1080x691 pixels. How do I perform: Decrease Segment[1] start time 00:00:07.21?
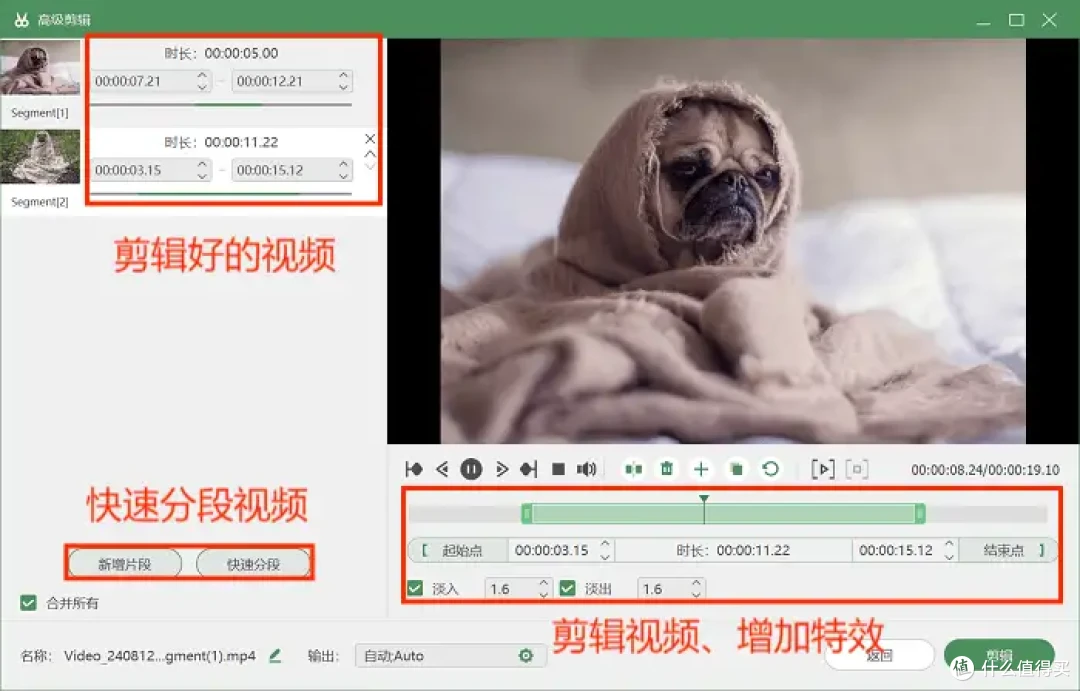202,87
